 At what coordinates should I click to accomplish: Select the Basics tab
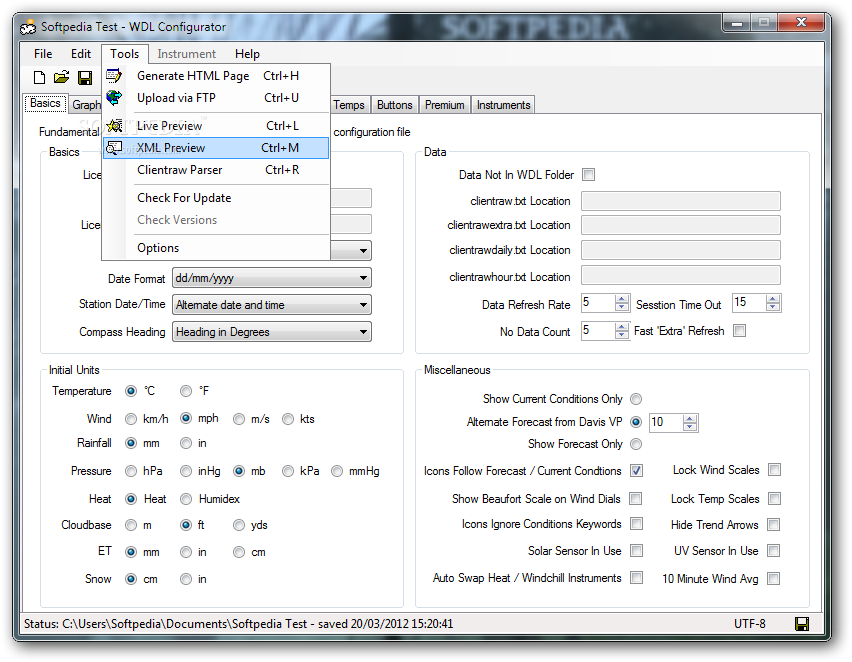(x=45, y=103)
